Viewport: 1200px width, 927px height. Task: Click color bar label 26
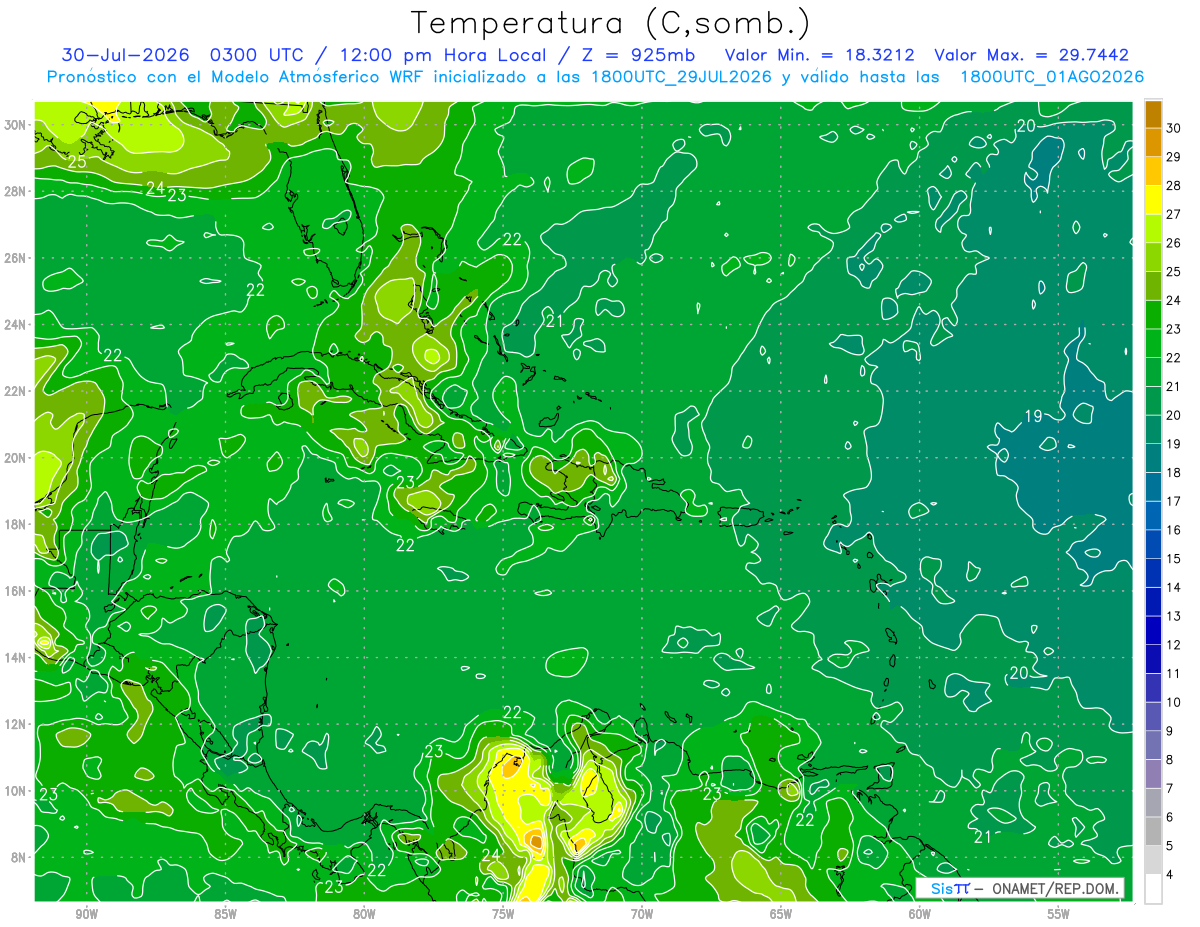(1173, 243)
